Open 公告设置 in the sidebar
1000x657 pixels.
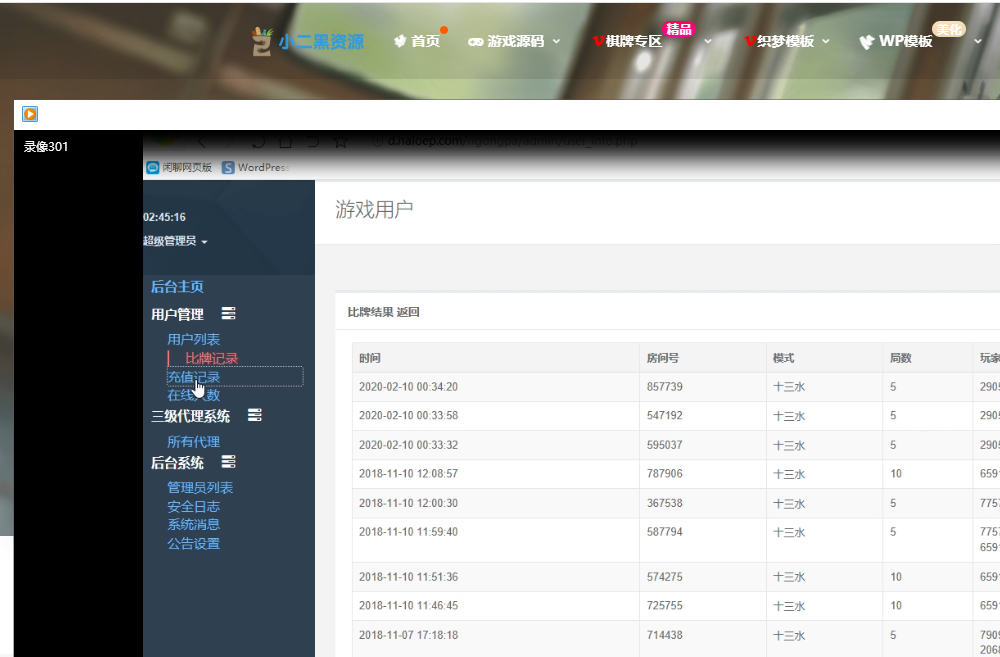(x=193, y=544)
